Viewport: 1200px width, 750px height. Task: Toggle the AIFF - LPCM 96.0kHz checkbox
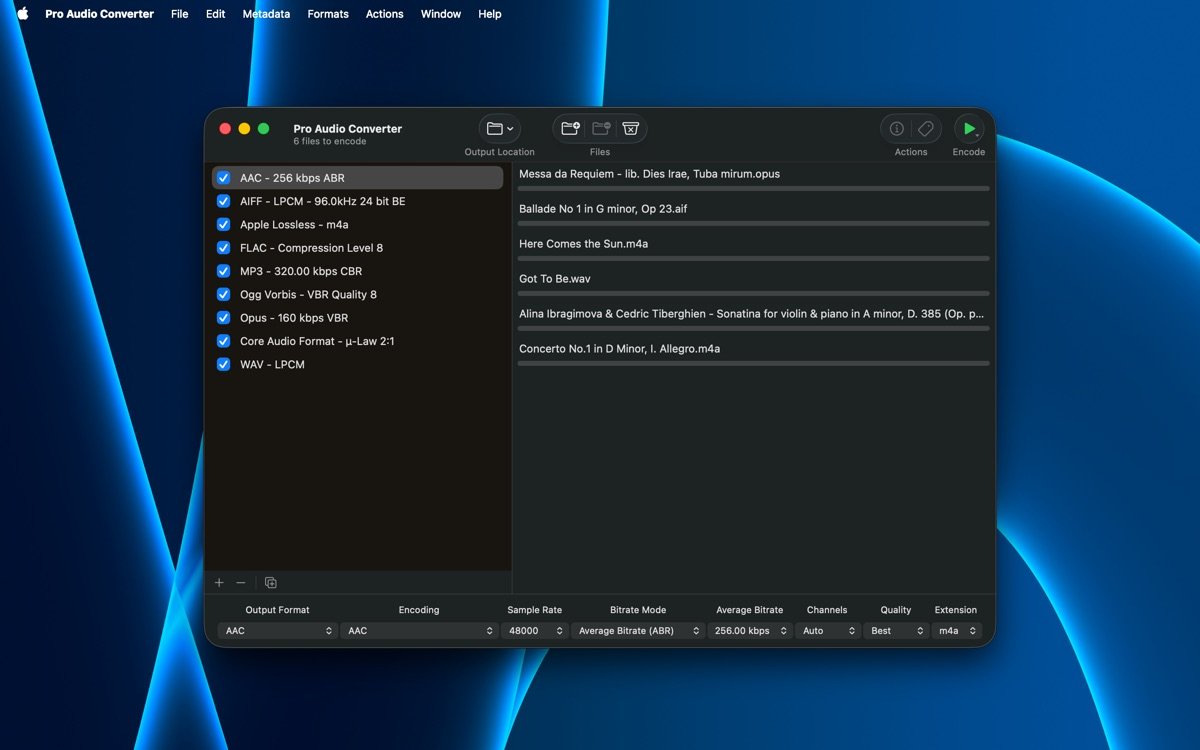tap(224, 201)
